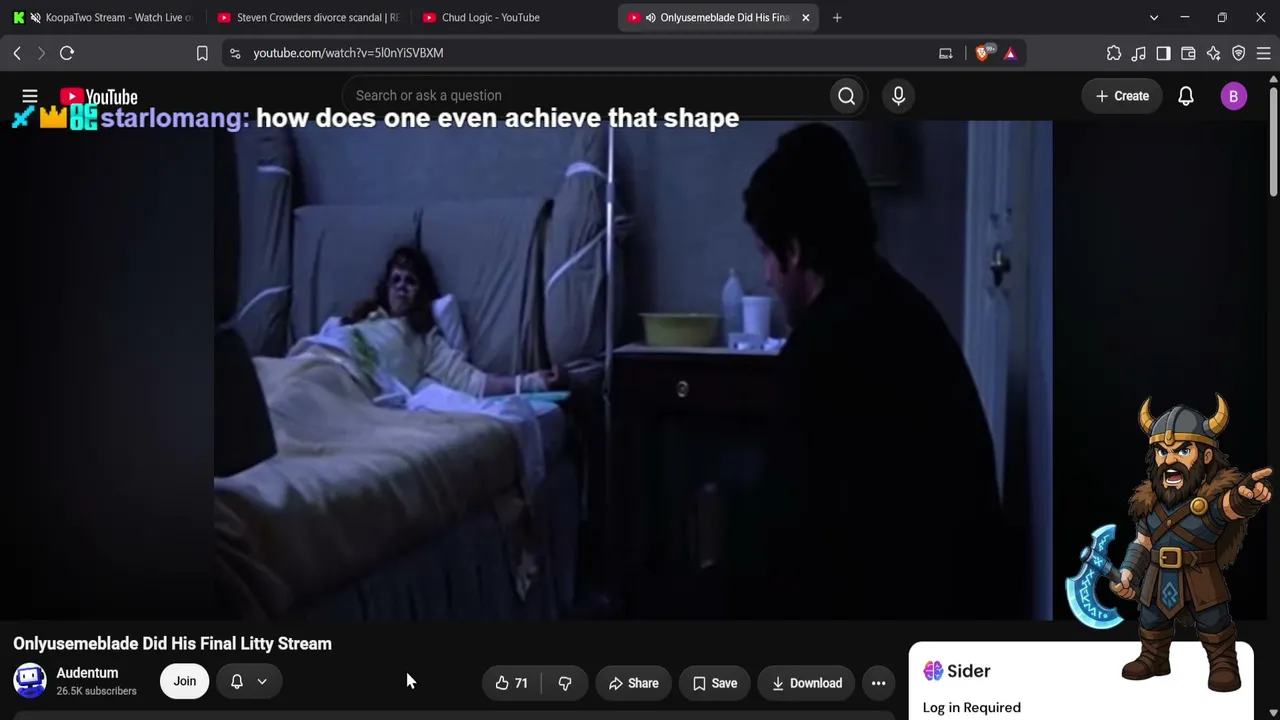This screenshot has height=720, width=1280.
Task: Open Brave Shields lion icon
Action: pos(983,53)
